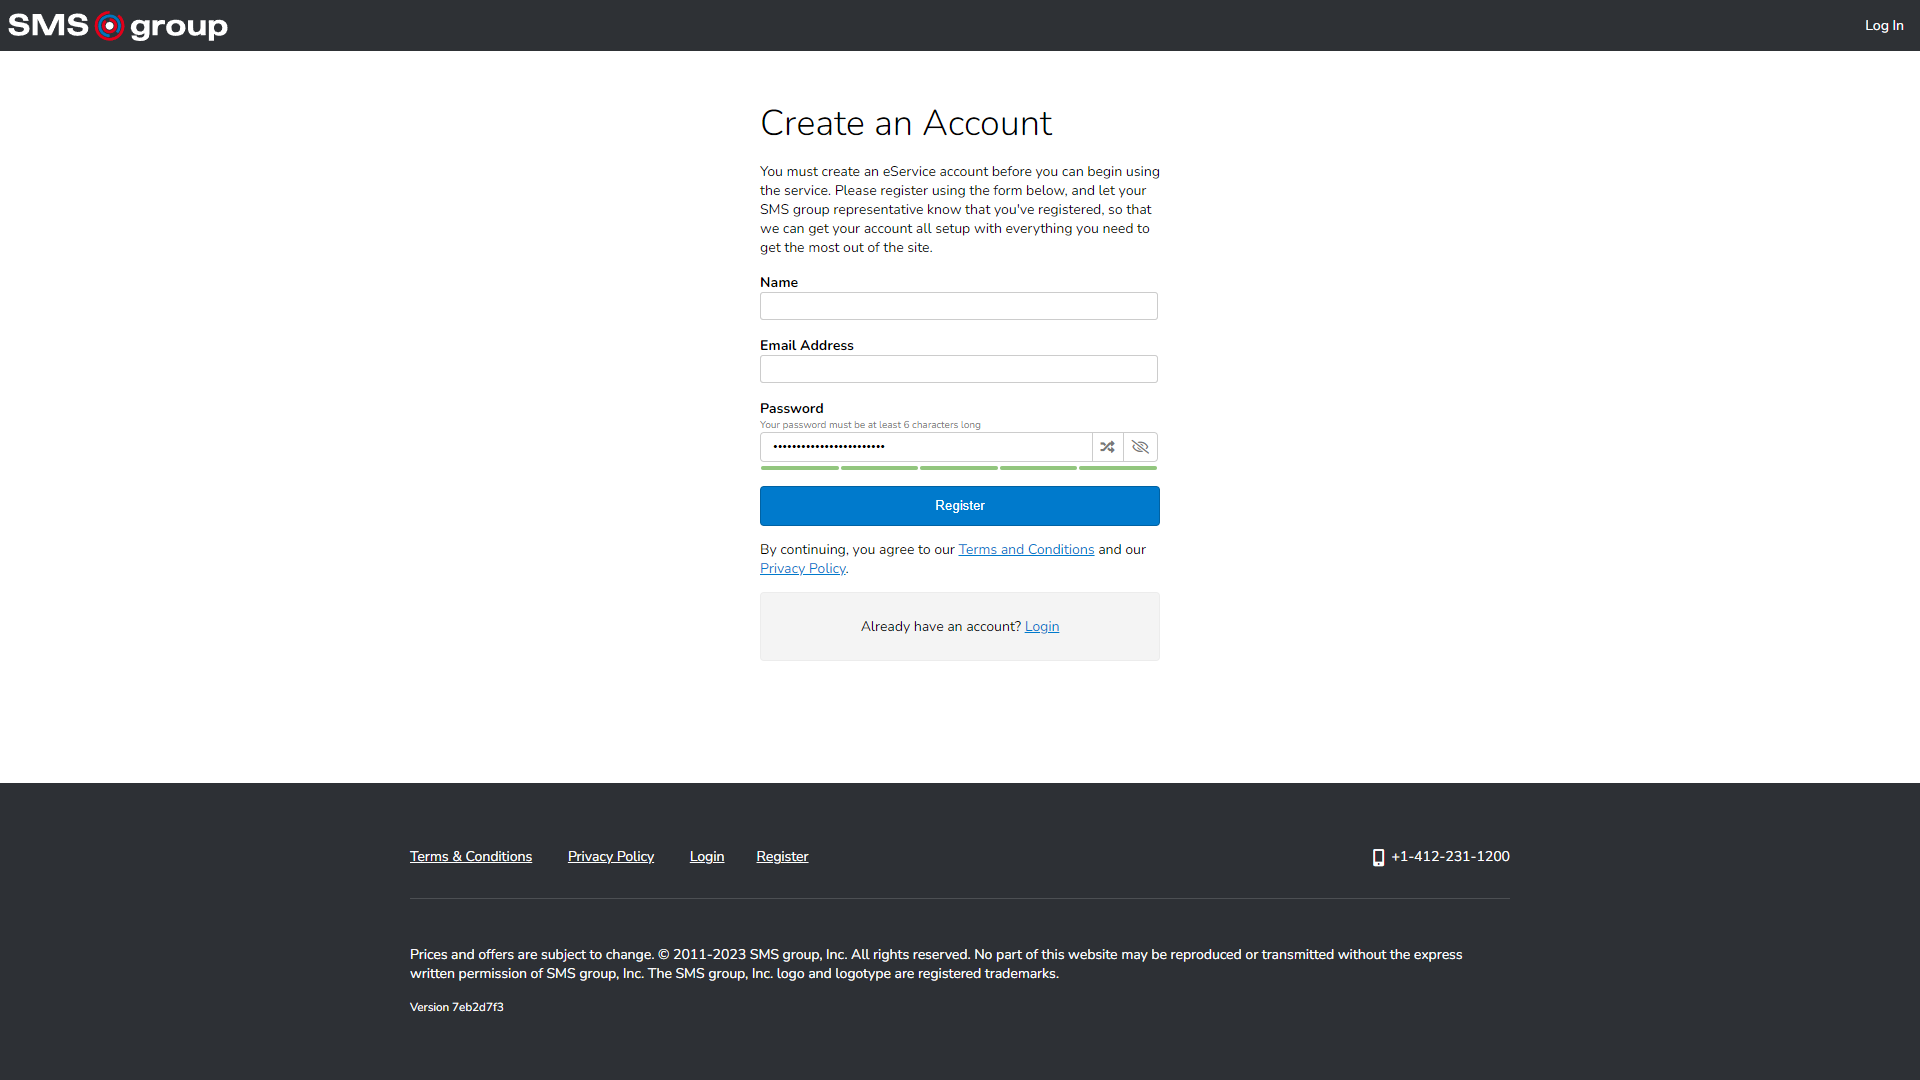Screen dimensions: 1920x1080
Task: Click the Version 7eb2d7f3 text
Action: click(456, 1007)
